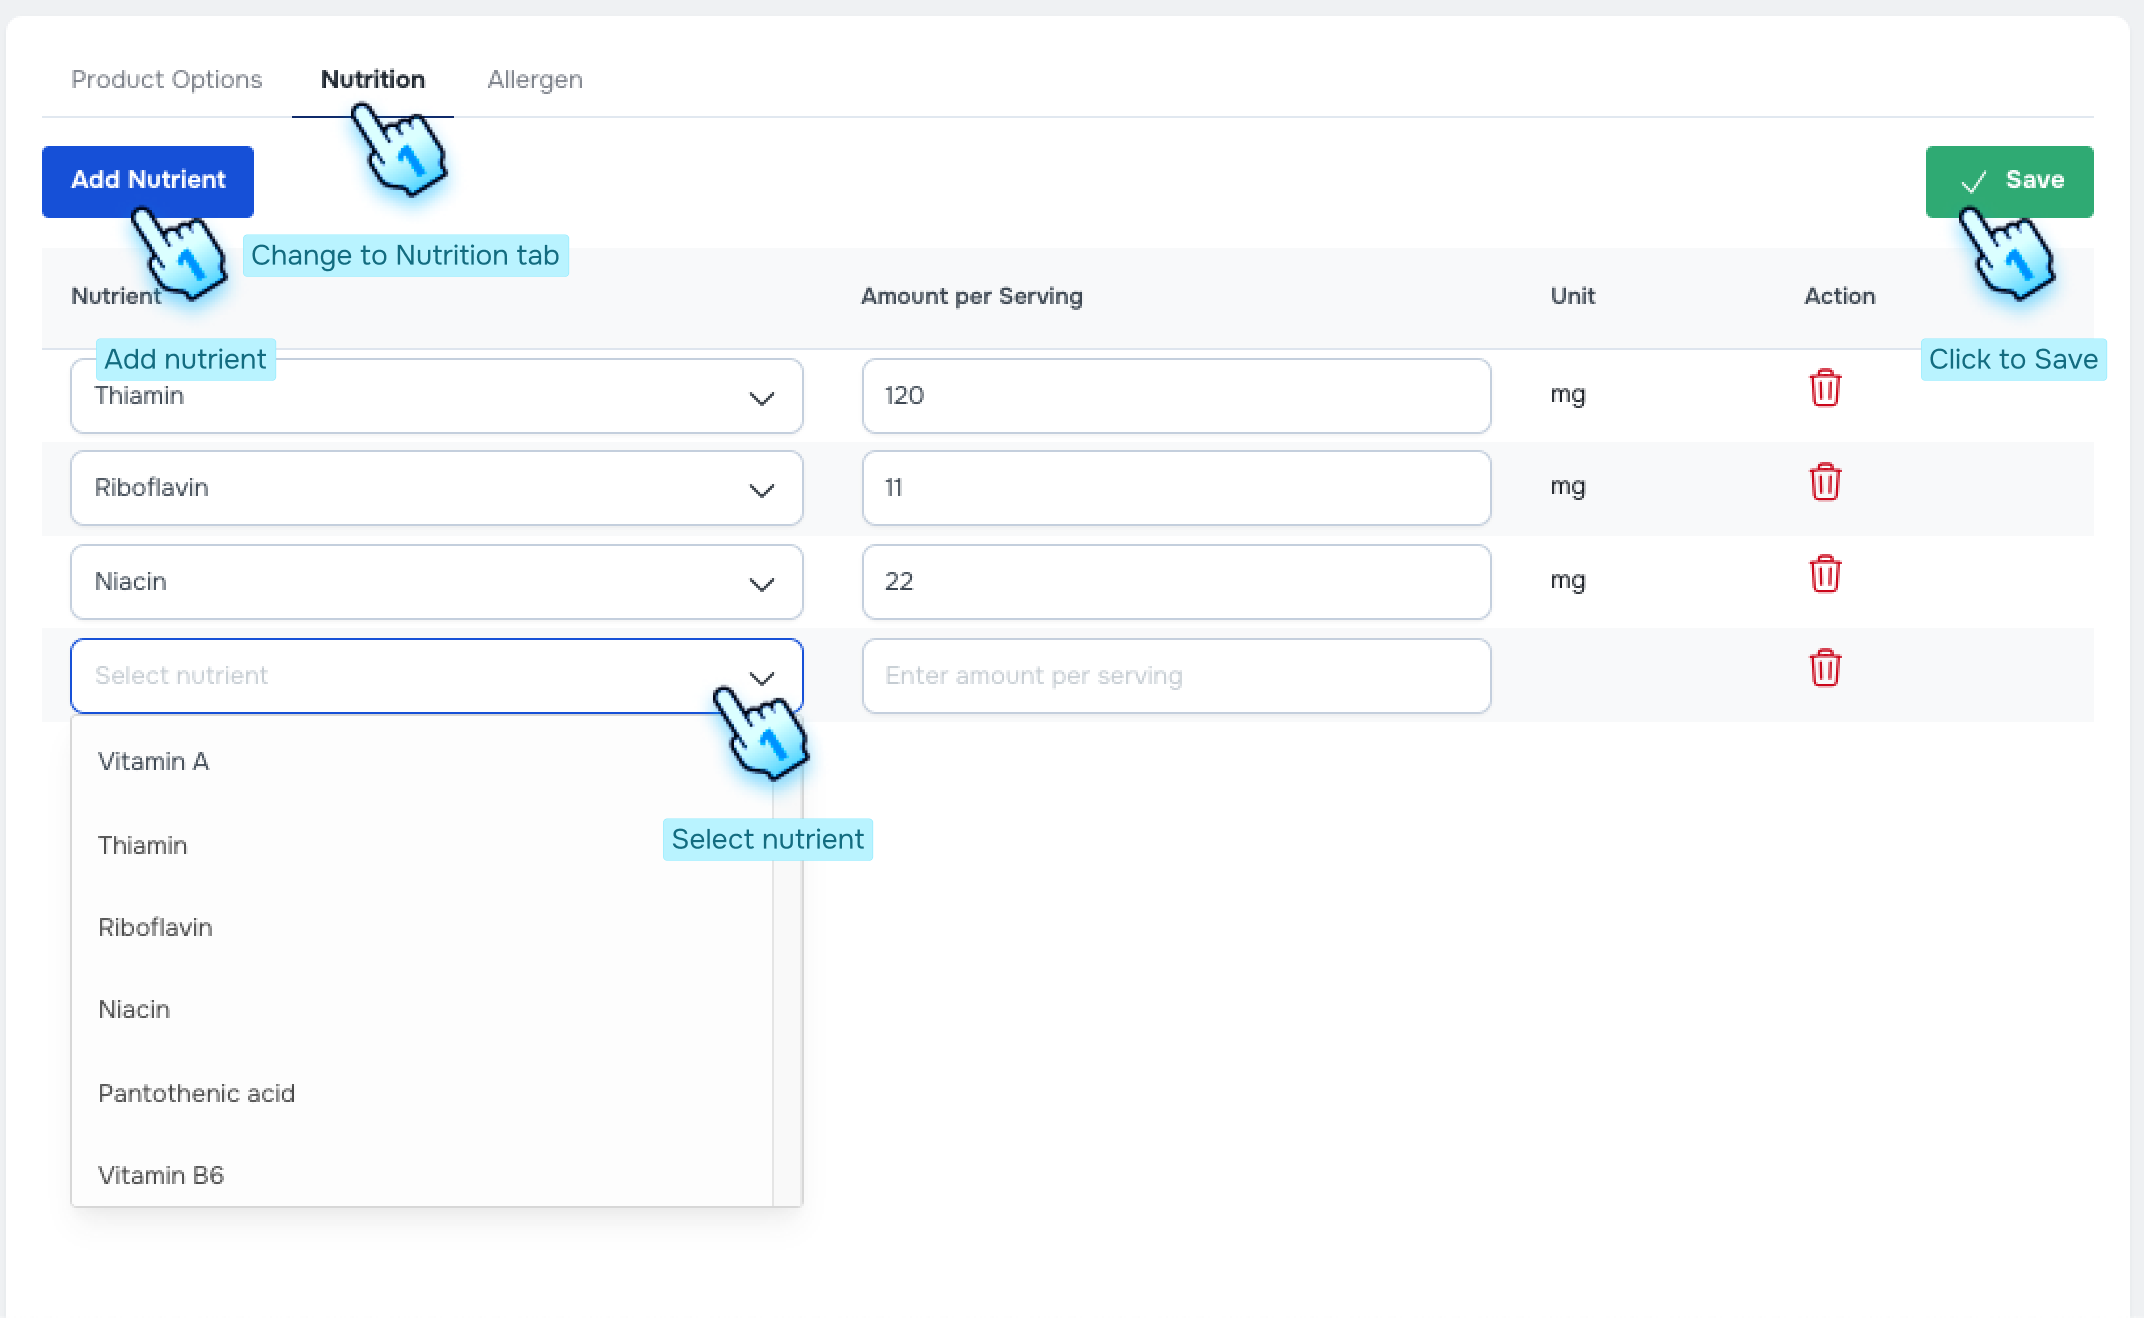The height and width of the screenshot is (1318, 2144).
Task: Select Vitamin B6 from the dropdown options
Action: pyautogui.click(x=161, y=1175)
